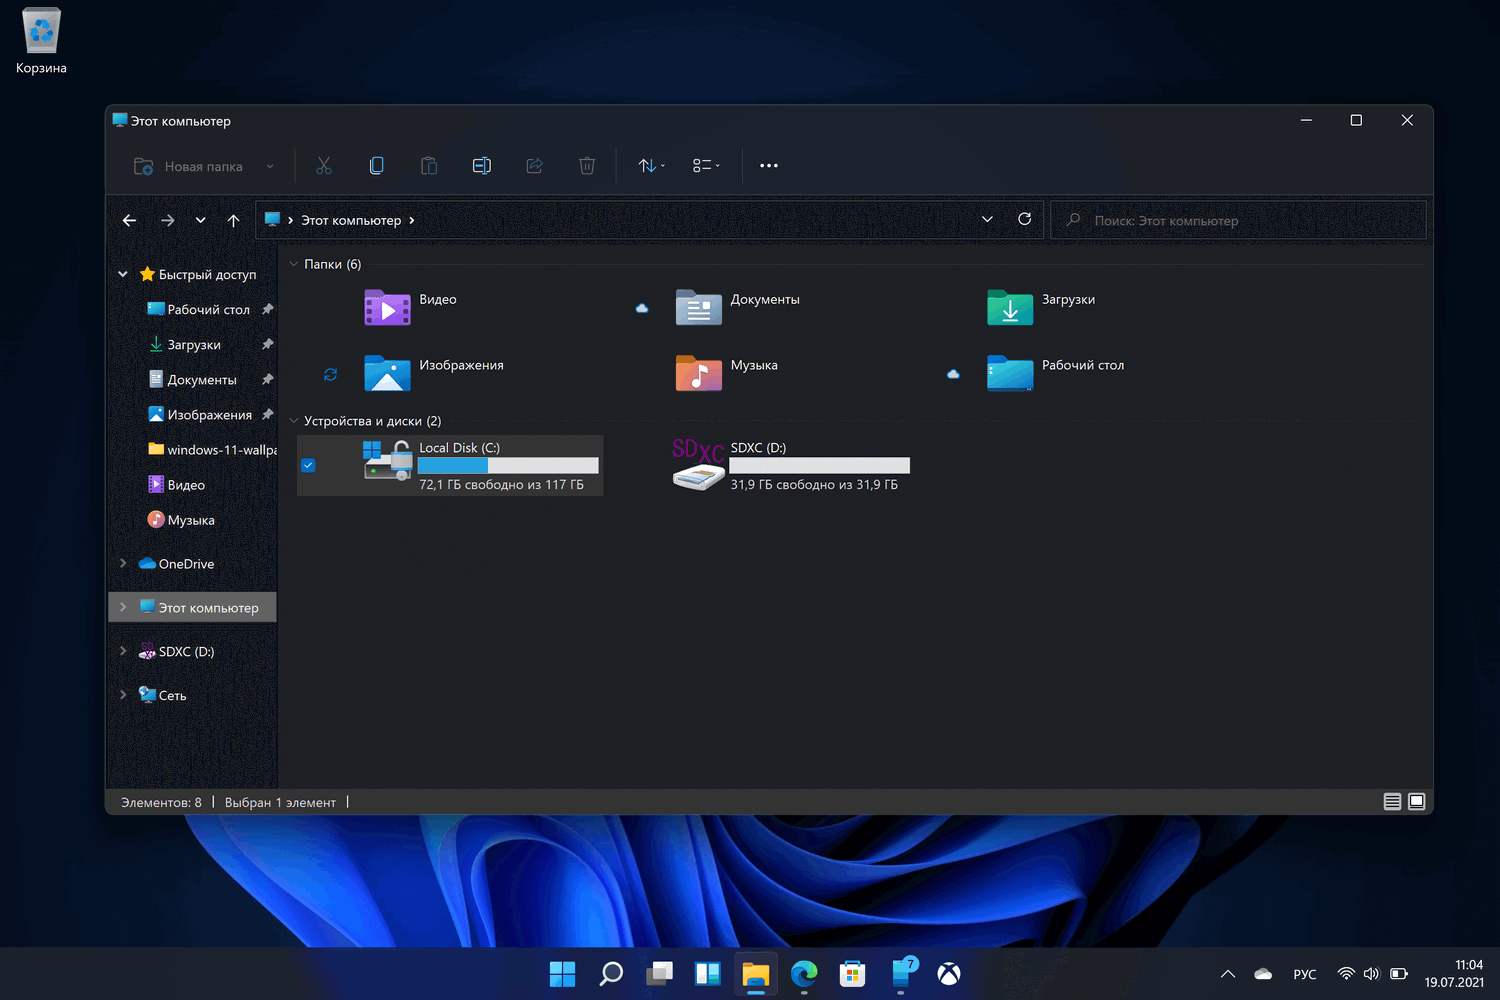Click the SDXC (D:) storage usage bar

820,466
